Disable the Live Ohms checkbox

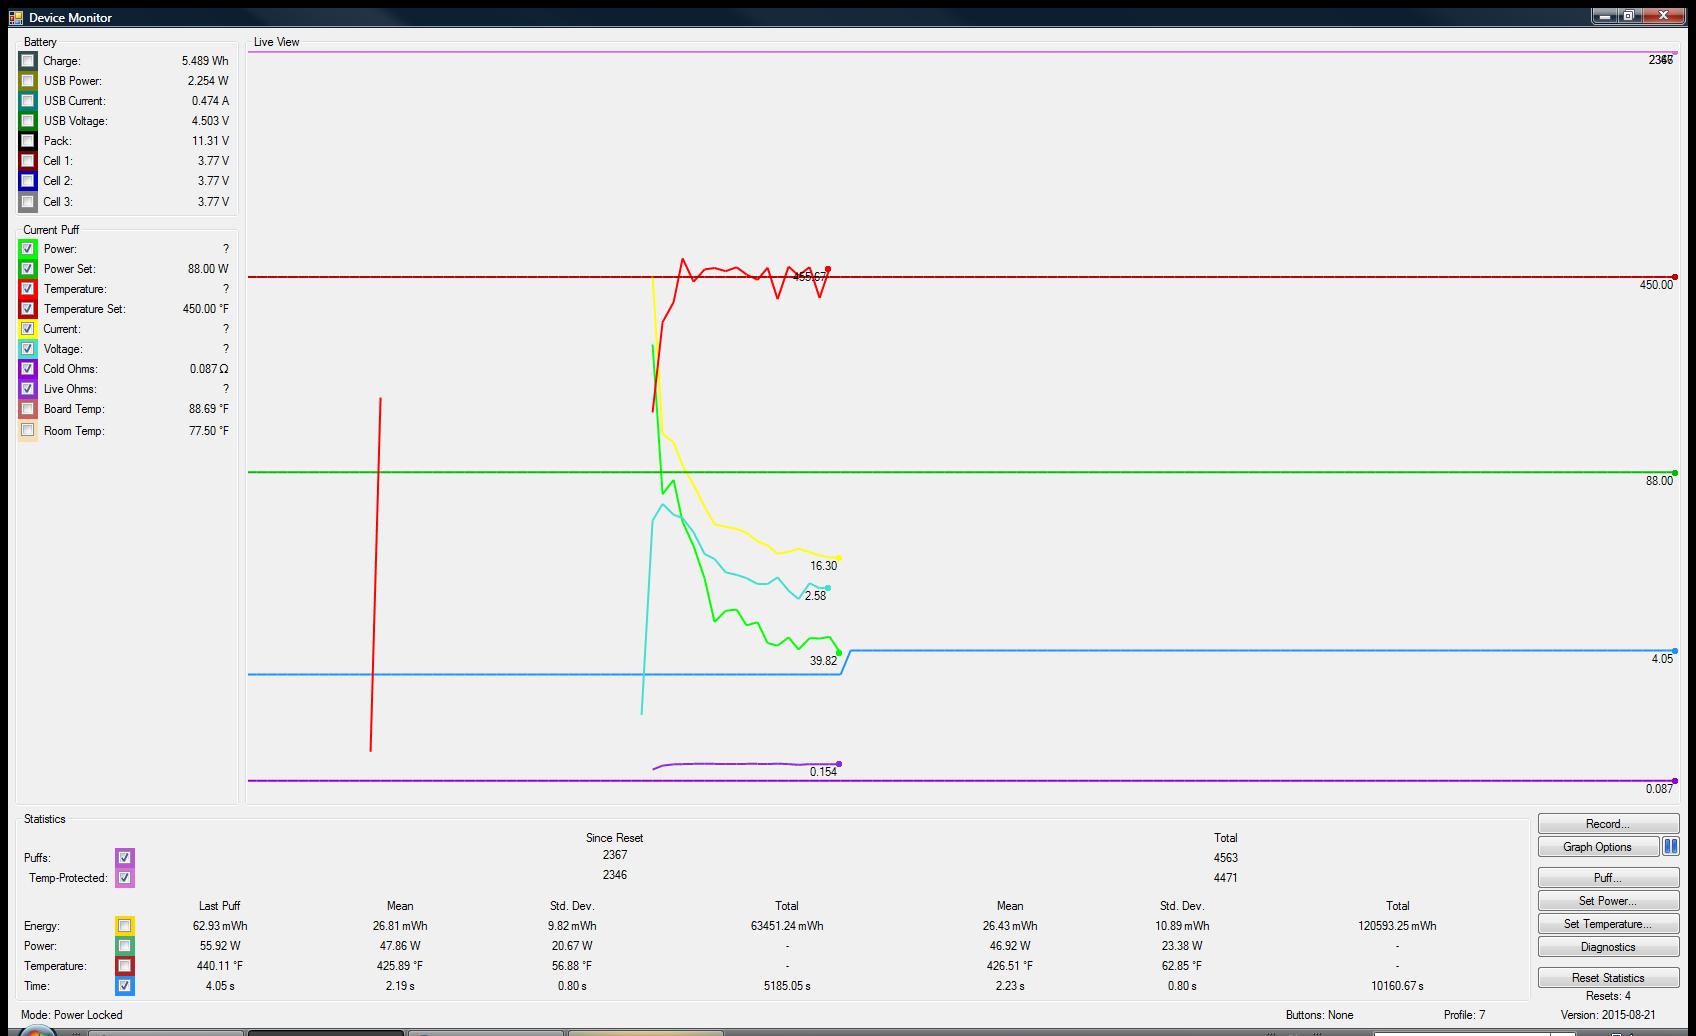click(28, 389)
